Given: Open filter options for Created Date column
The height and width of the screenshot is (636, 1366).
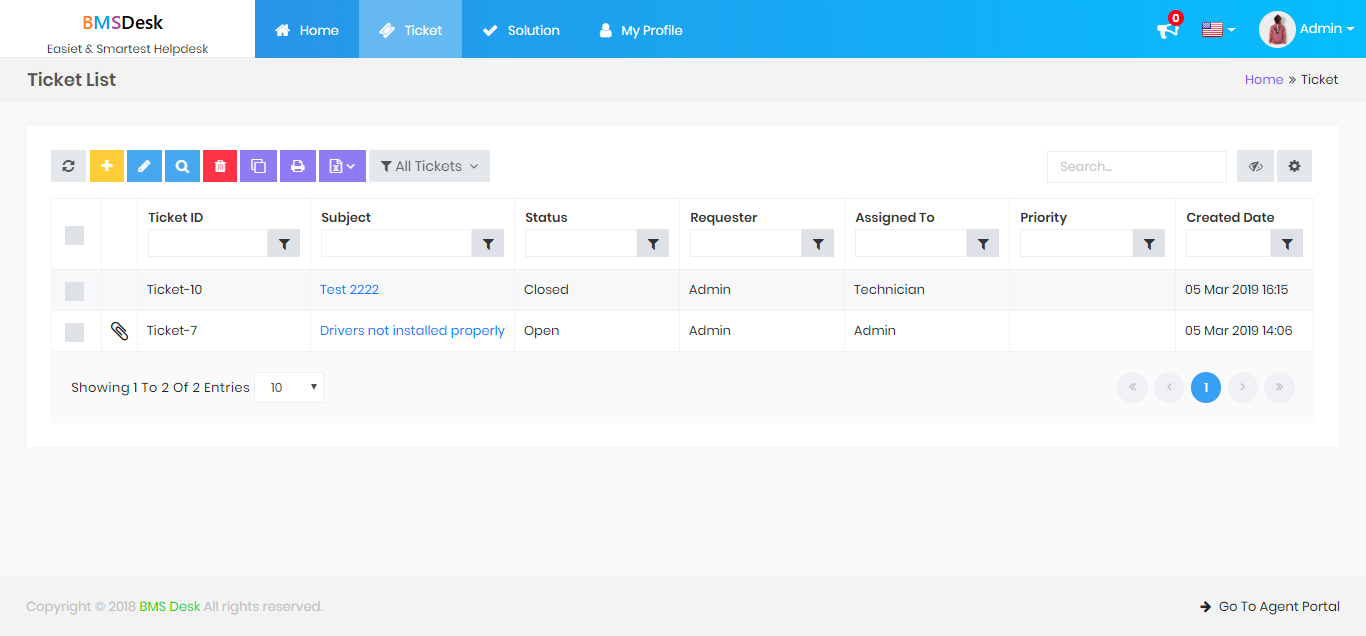Looking at the screenshot, I should pos(1287,243).
